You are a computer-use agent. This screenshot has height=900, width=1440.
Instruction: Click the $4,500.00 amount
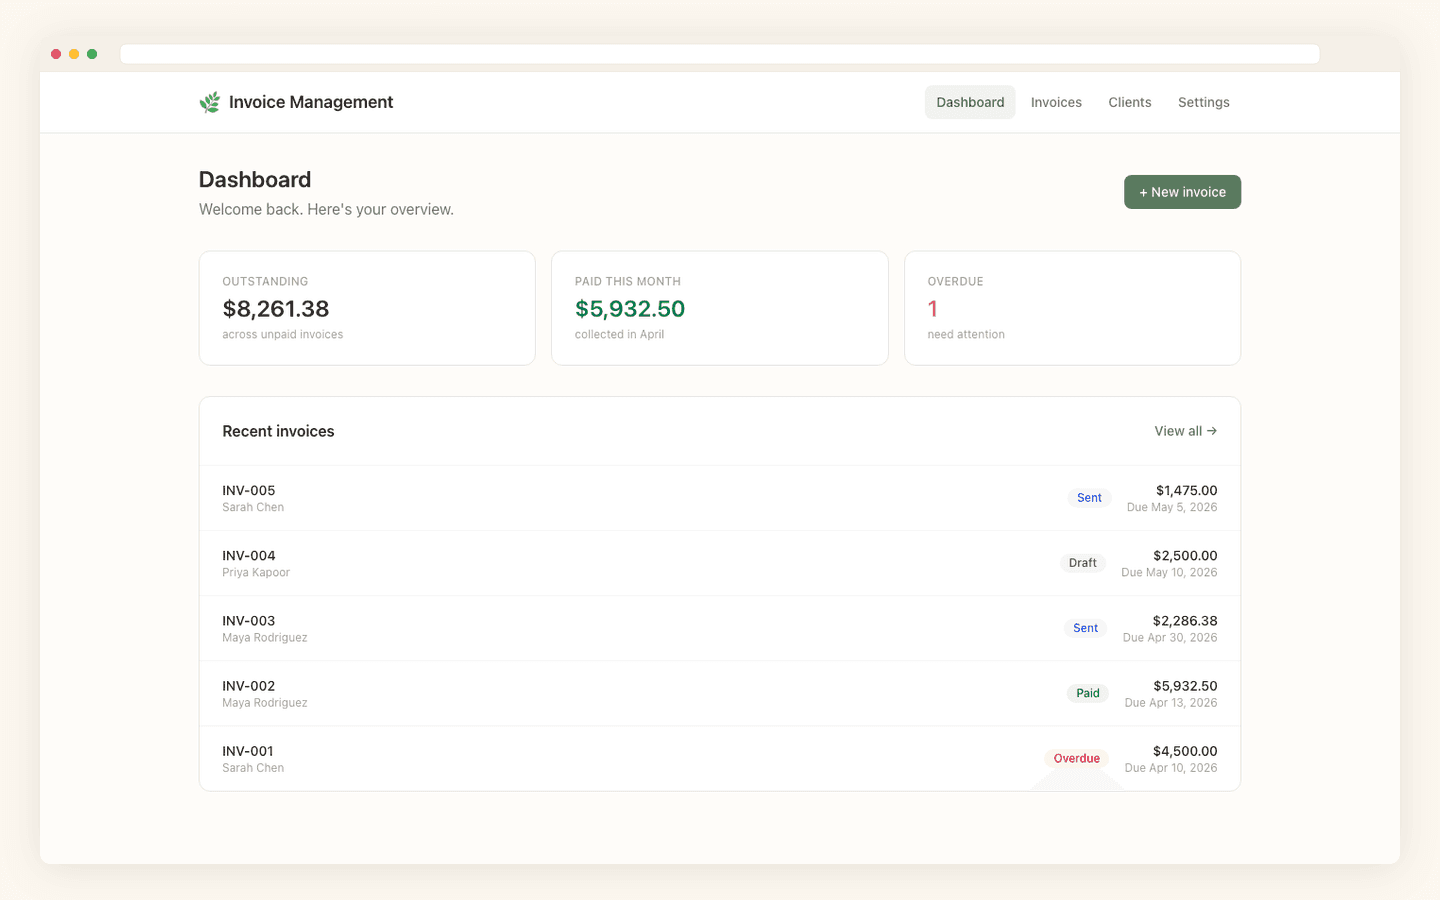click(1185, 751)
